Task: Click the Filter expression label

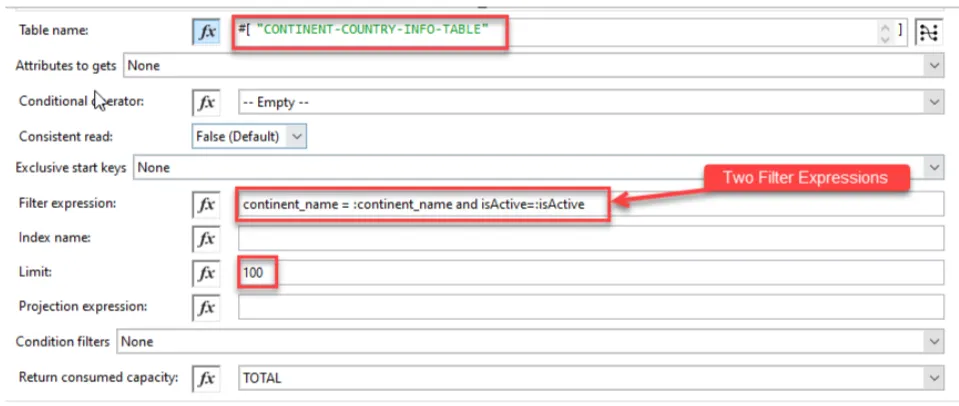Action: point(67,202)
